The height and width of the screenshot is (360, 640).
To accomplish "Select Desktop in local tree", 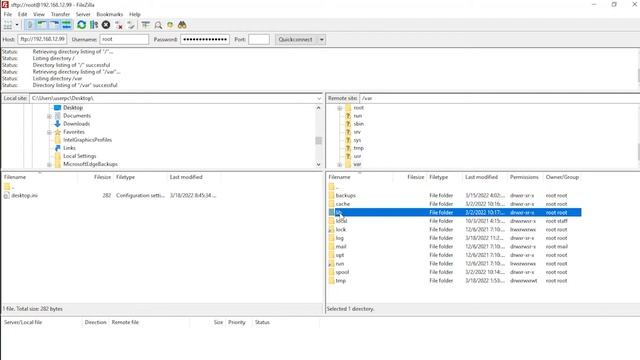I will coord(73,108).
